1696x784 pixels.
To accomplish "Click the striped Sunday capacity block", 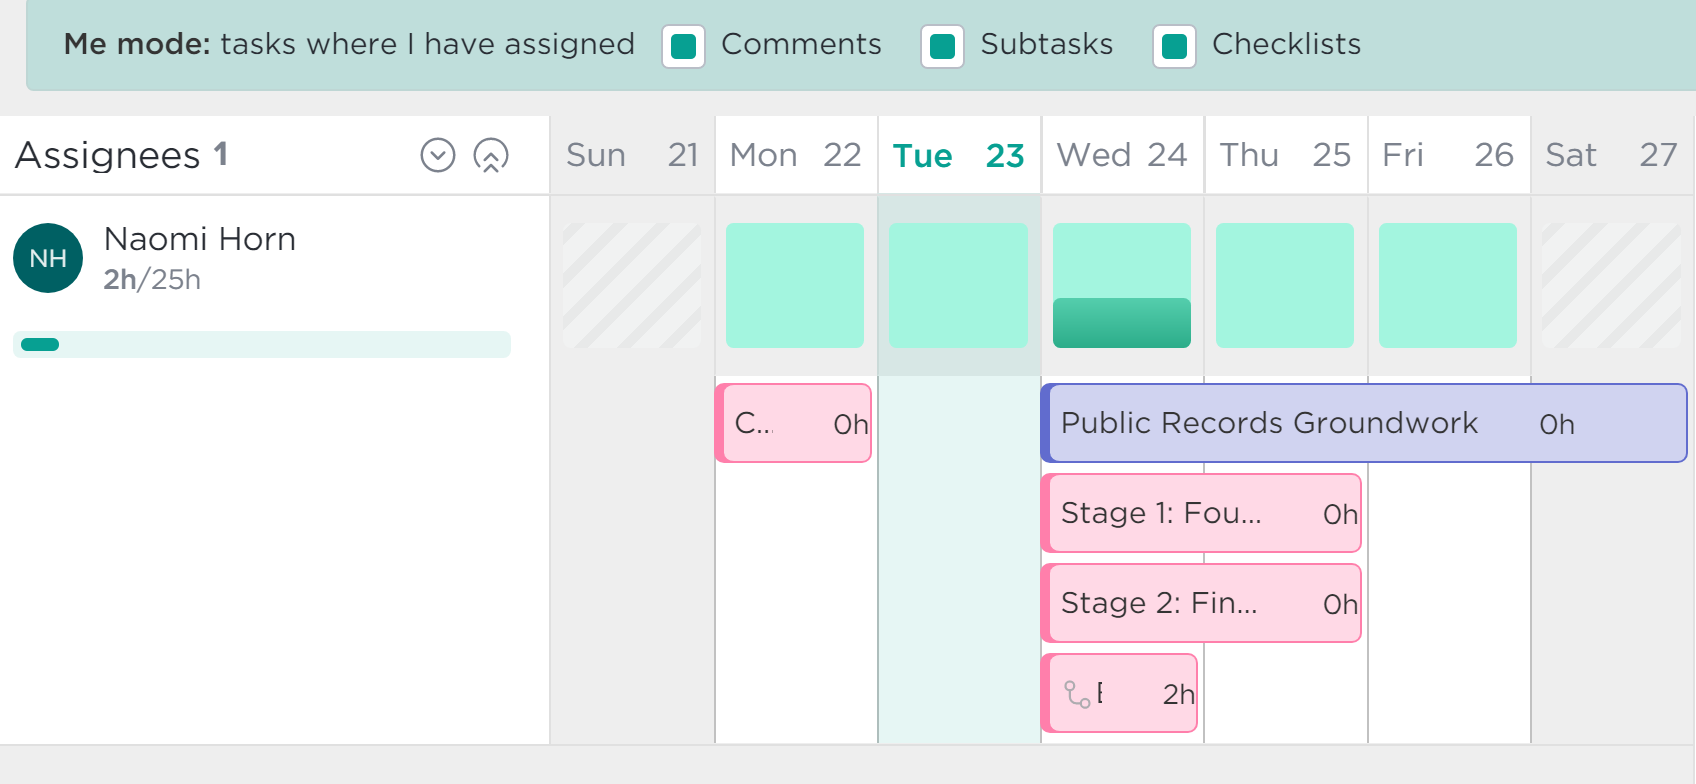I will [632, 285].
